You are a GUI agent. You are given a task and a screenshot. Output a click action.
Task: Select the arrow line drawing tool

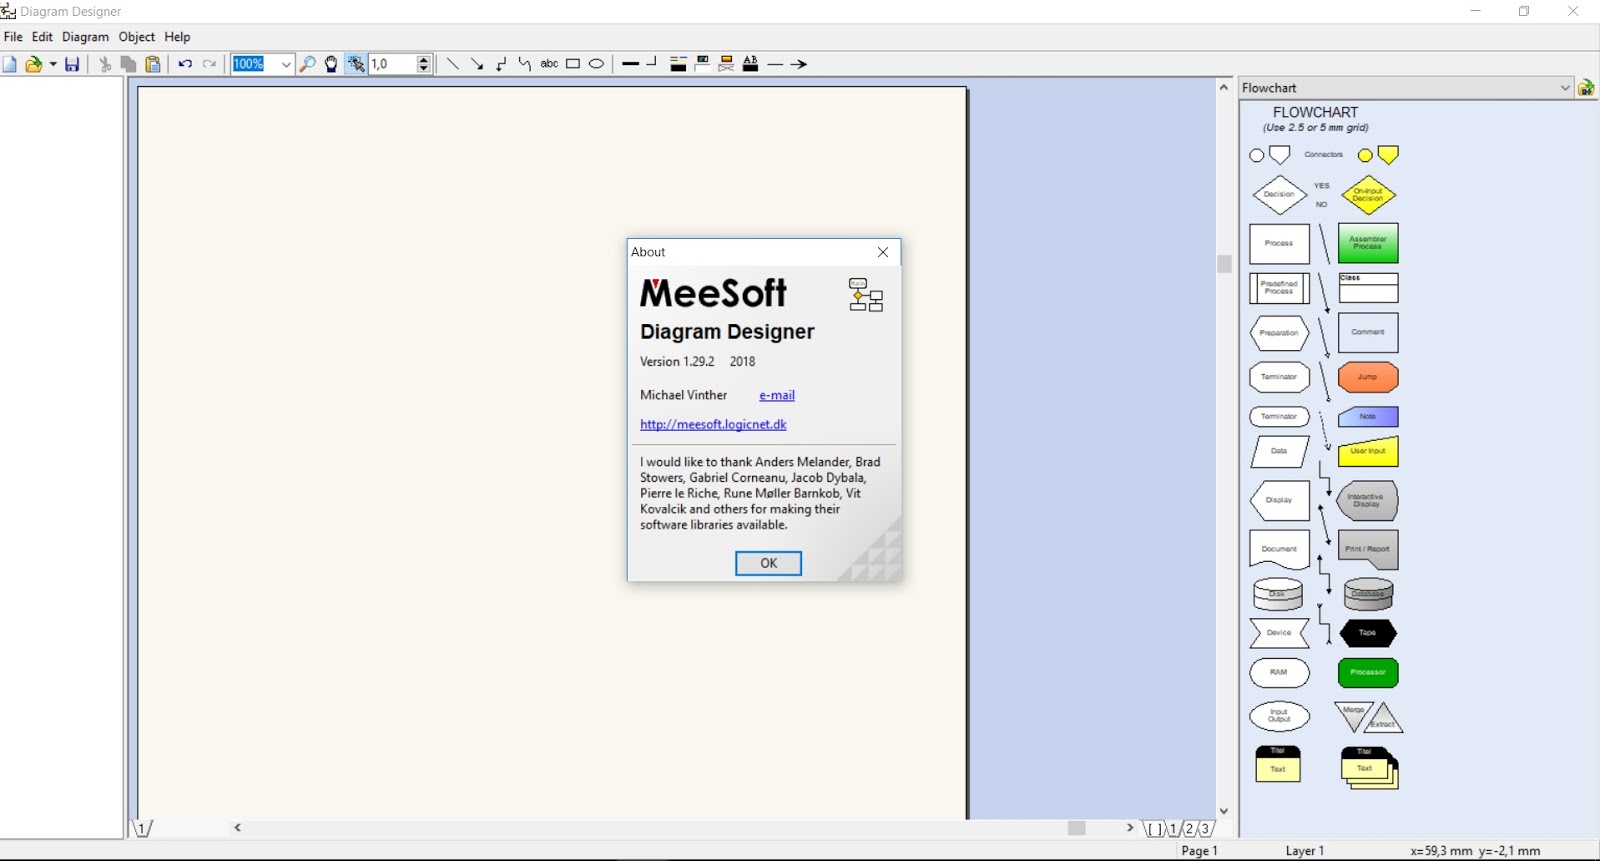(x=477, y=64)
